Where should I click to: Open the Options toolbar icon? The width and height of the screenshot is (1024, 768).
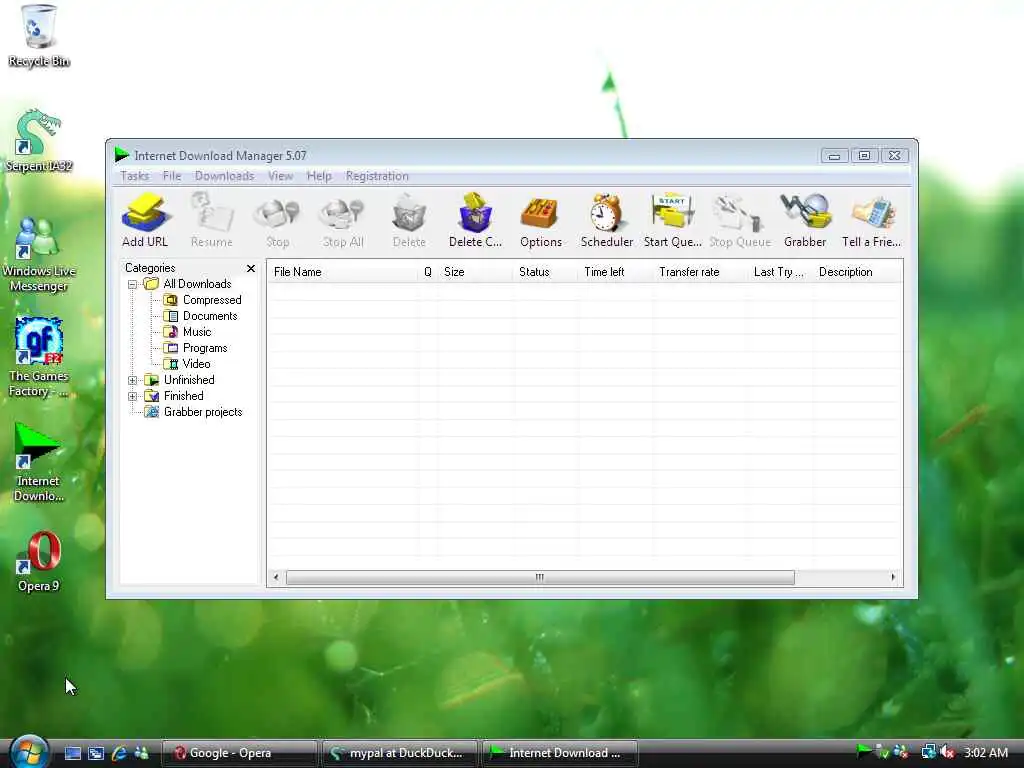tap(541, 219)
